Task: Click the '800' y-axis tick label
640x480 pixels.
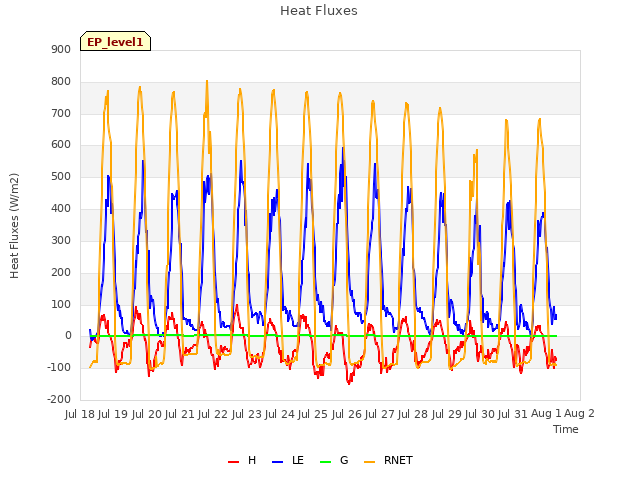Action: click(x=61, y=81)
